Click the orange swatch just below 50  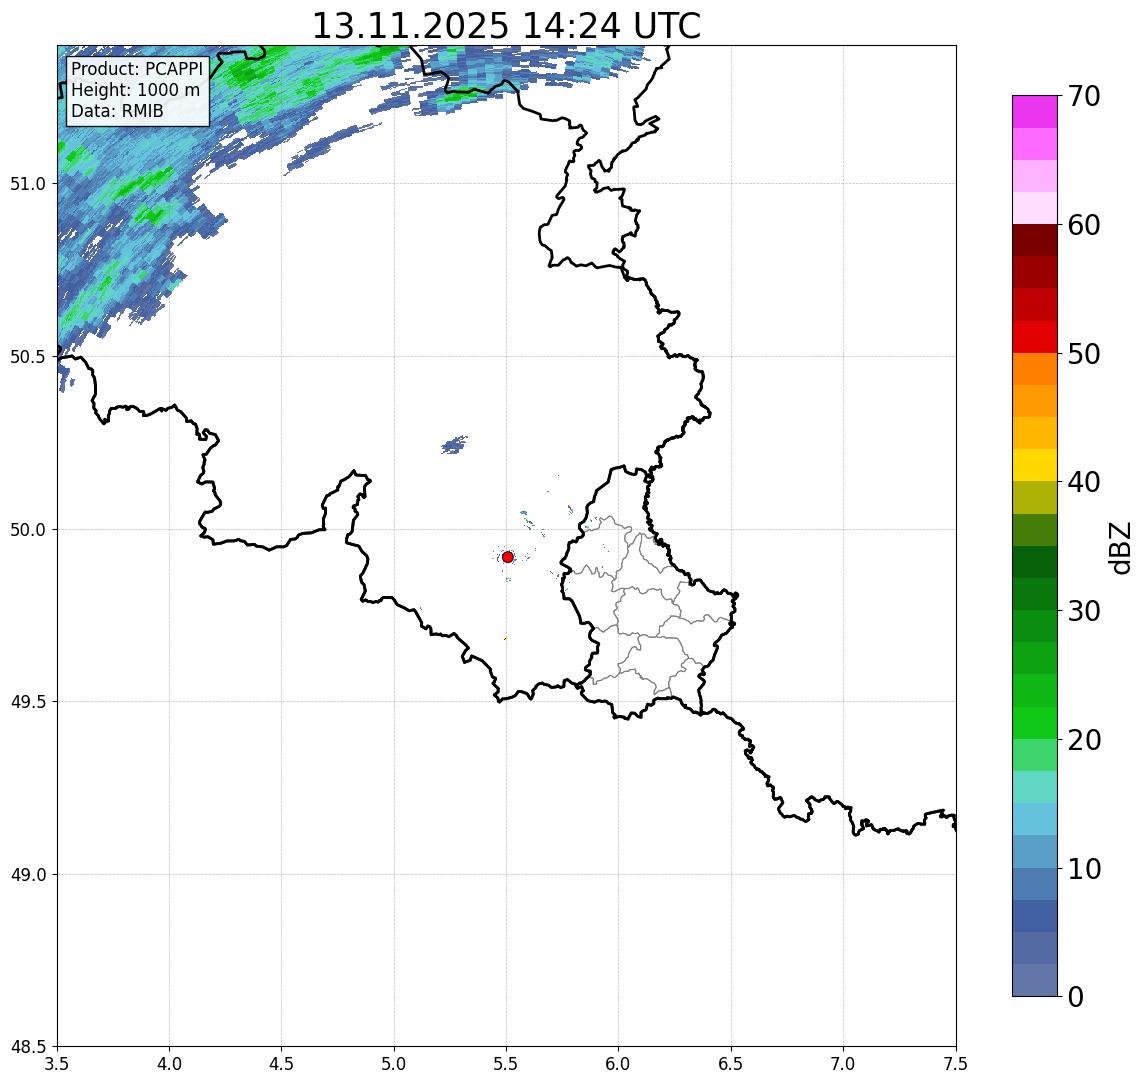tap(1035, 369)
